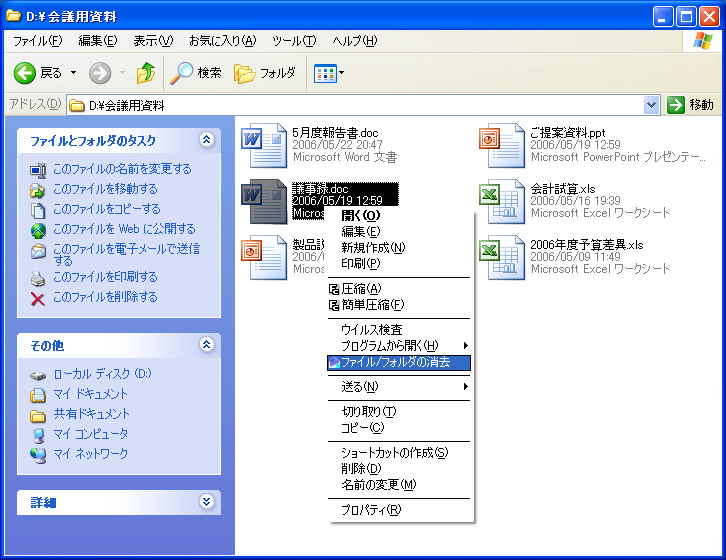Open the views button dropdown arrow

pos(341,73)
